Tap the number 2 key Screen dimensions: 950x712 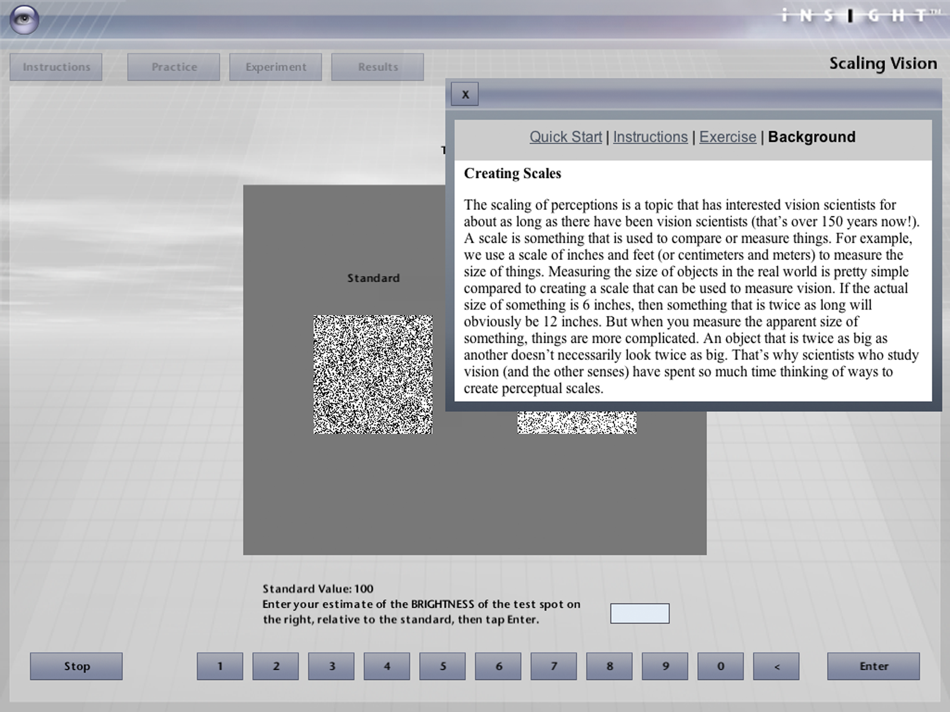pyautogui.click(x=276, y=666)
